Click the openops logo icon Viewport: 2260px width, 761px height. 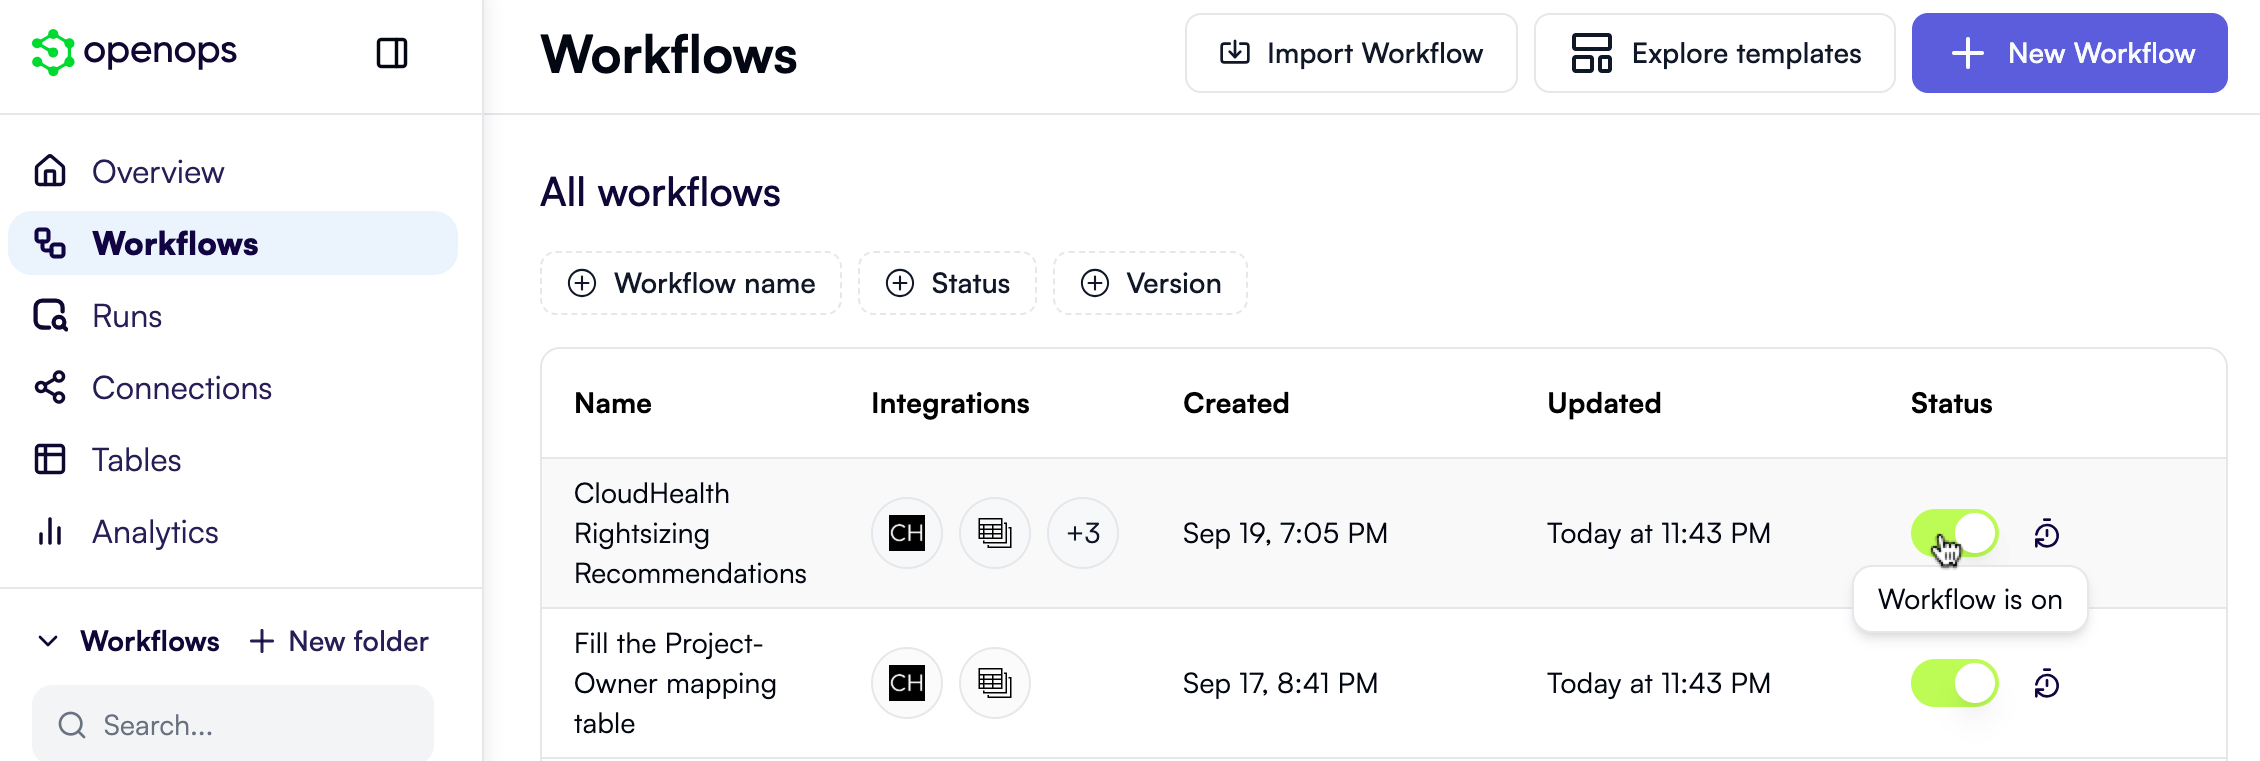(x=53, y=52)
